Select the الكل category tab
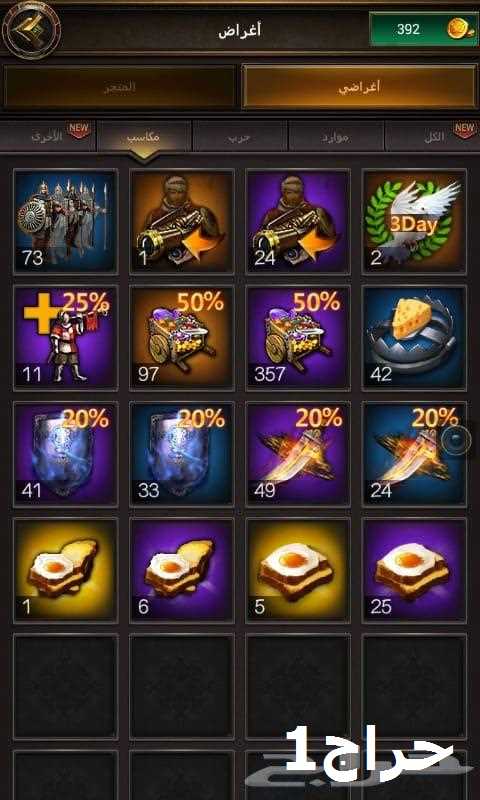 point(432,137)
